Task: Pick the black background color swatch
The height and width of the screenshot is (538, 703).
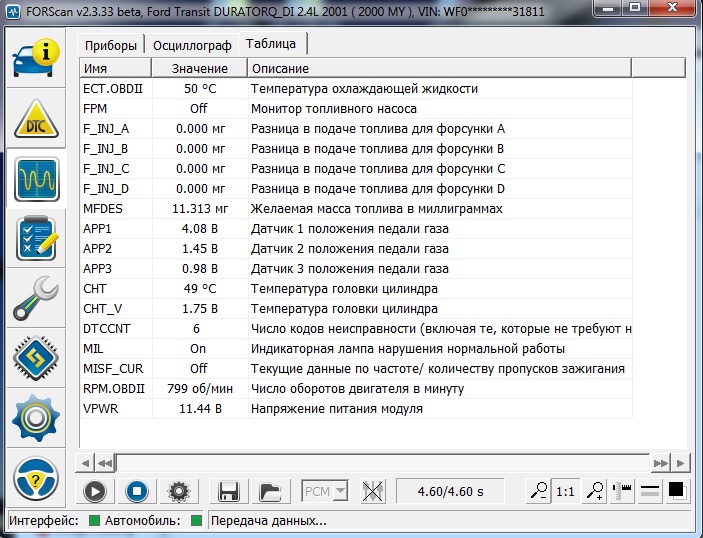Action: 676,490
